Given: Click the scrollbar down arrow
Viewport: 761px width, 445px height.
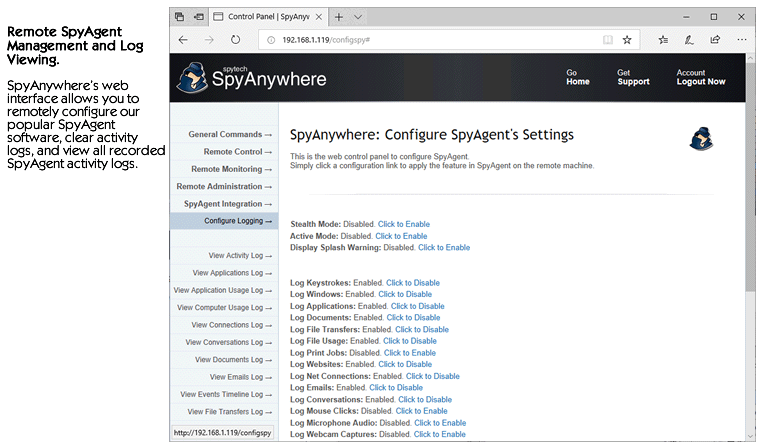Looking at the screenshot, I should (x=751, y=436).
